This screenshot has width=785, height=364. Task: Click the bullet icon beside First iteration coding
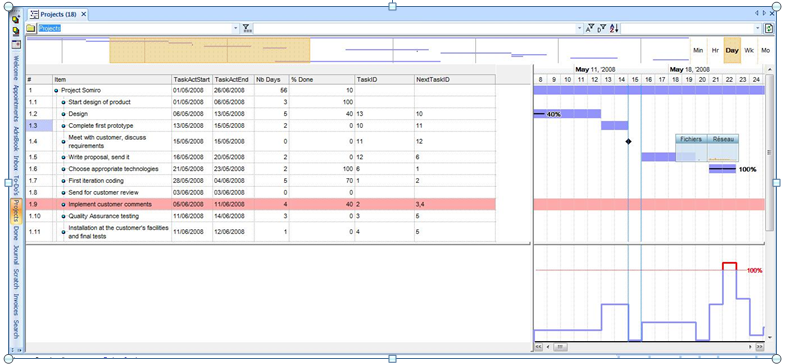pyautogui.click(x=64, y=181)
